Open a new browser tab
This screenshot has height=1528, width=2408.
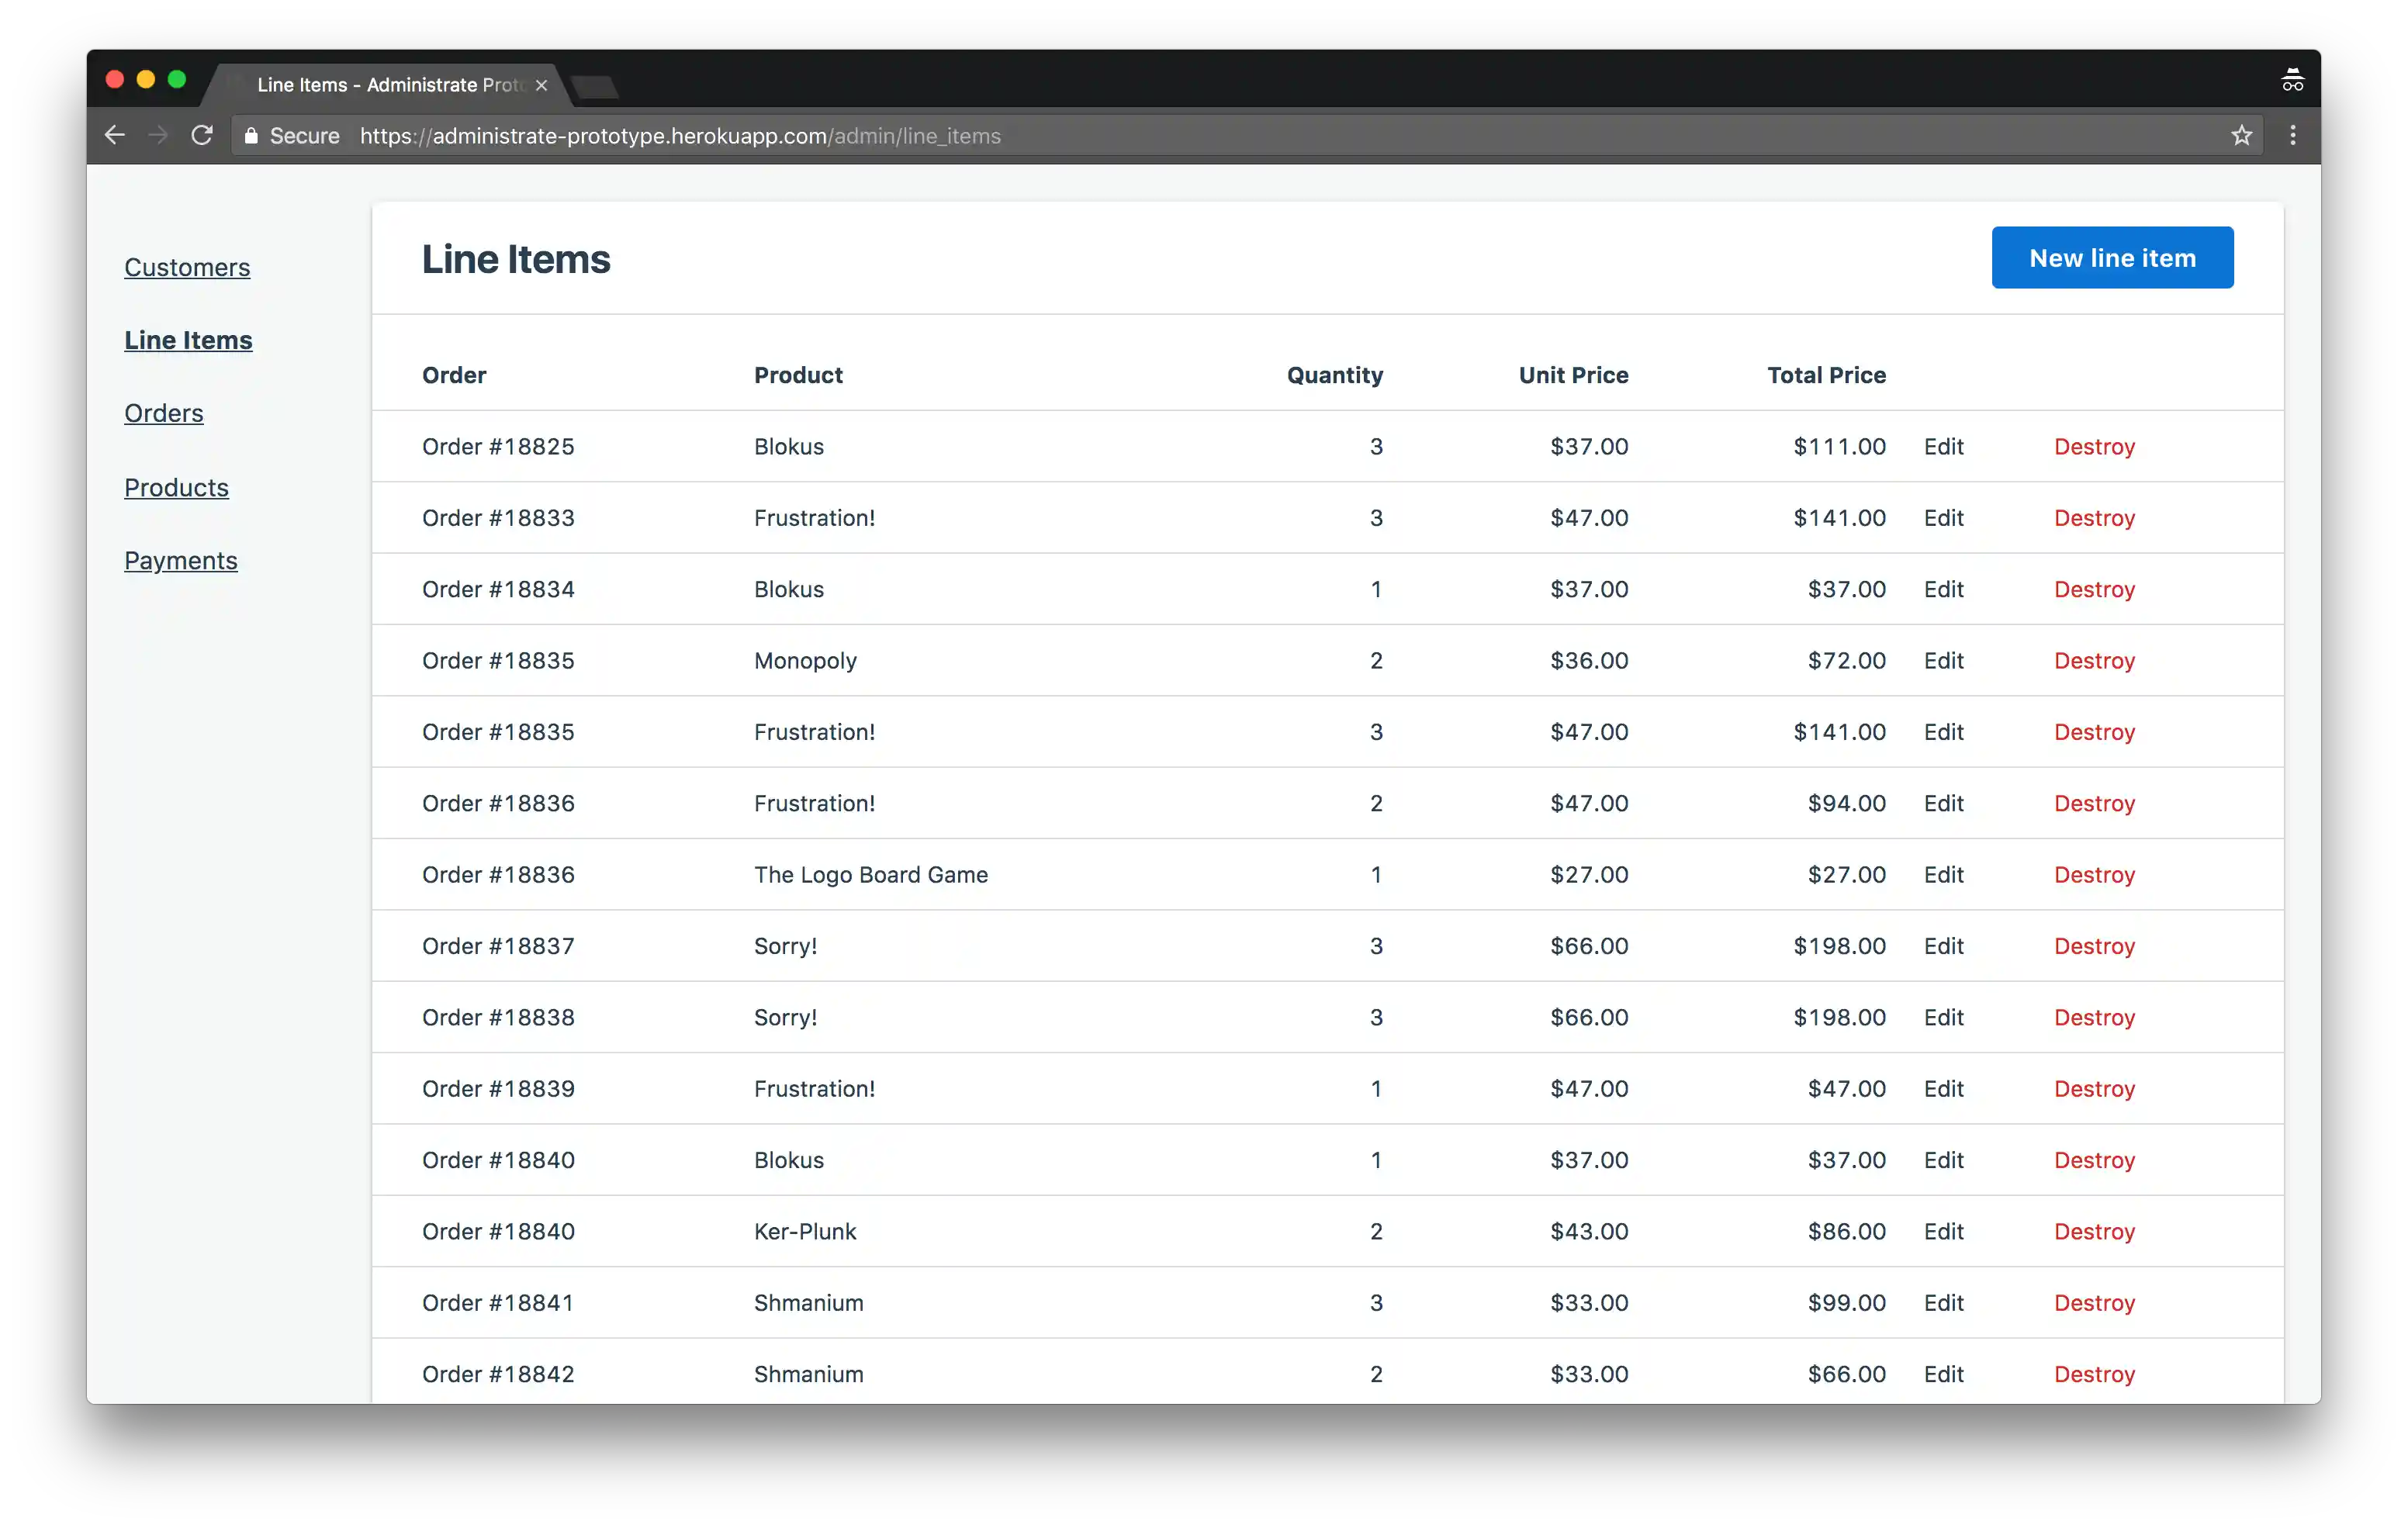(x=596, y=87)
